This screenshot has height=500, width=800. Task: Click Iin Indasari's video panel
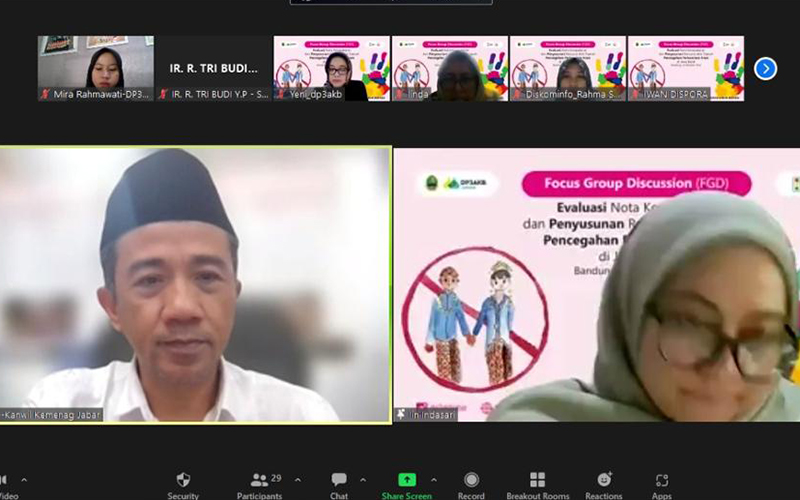coord(597,285)
